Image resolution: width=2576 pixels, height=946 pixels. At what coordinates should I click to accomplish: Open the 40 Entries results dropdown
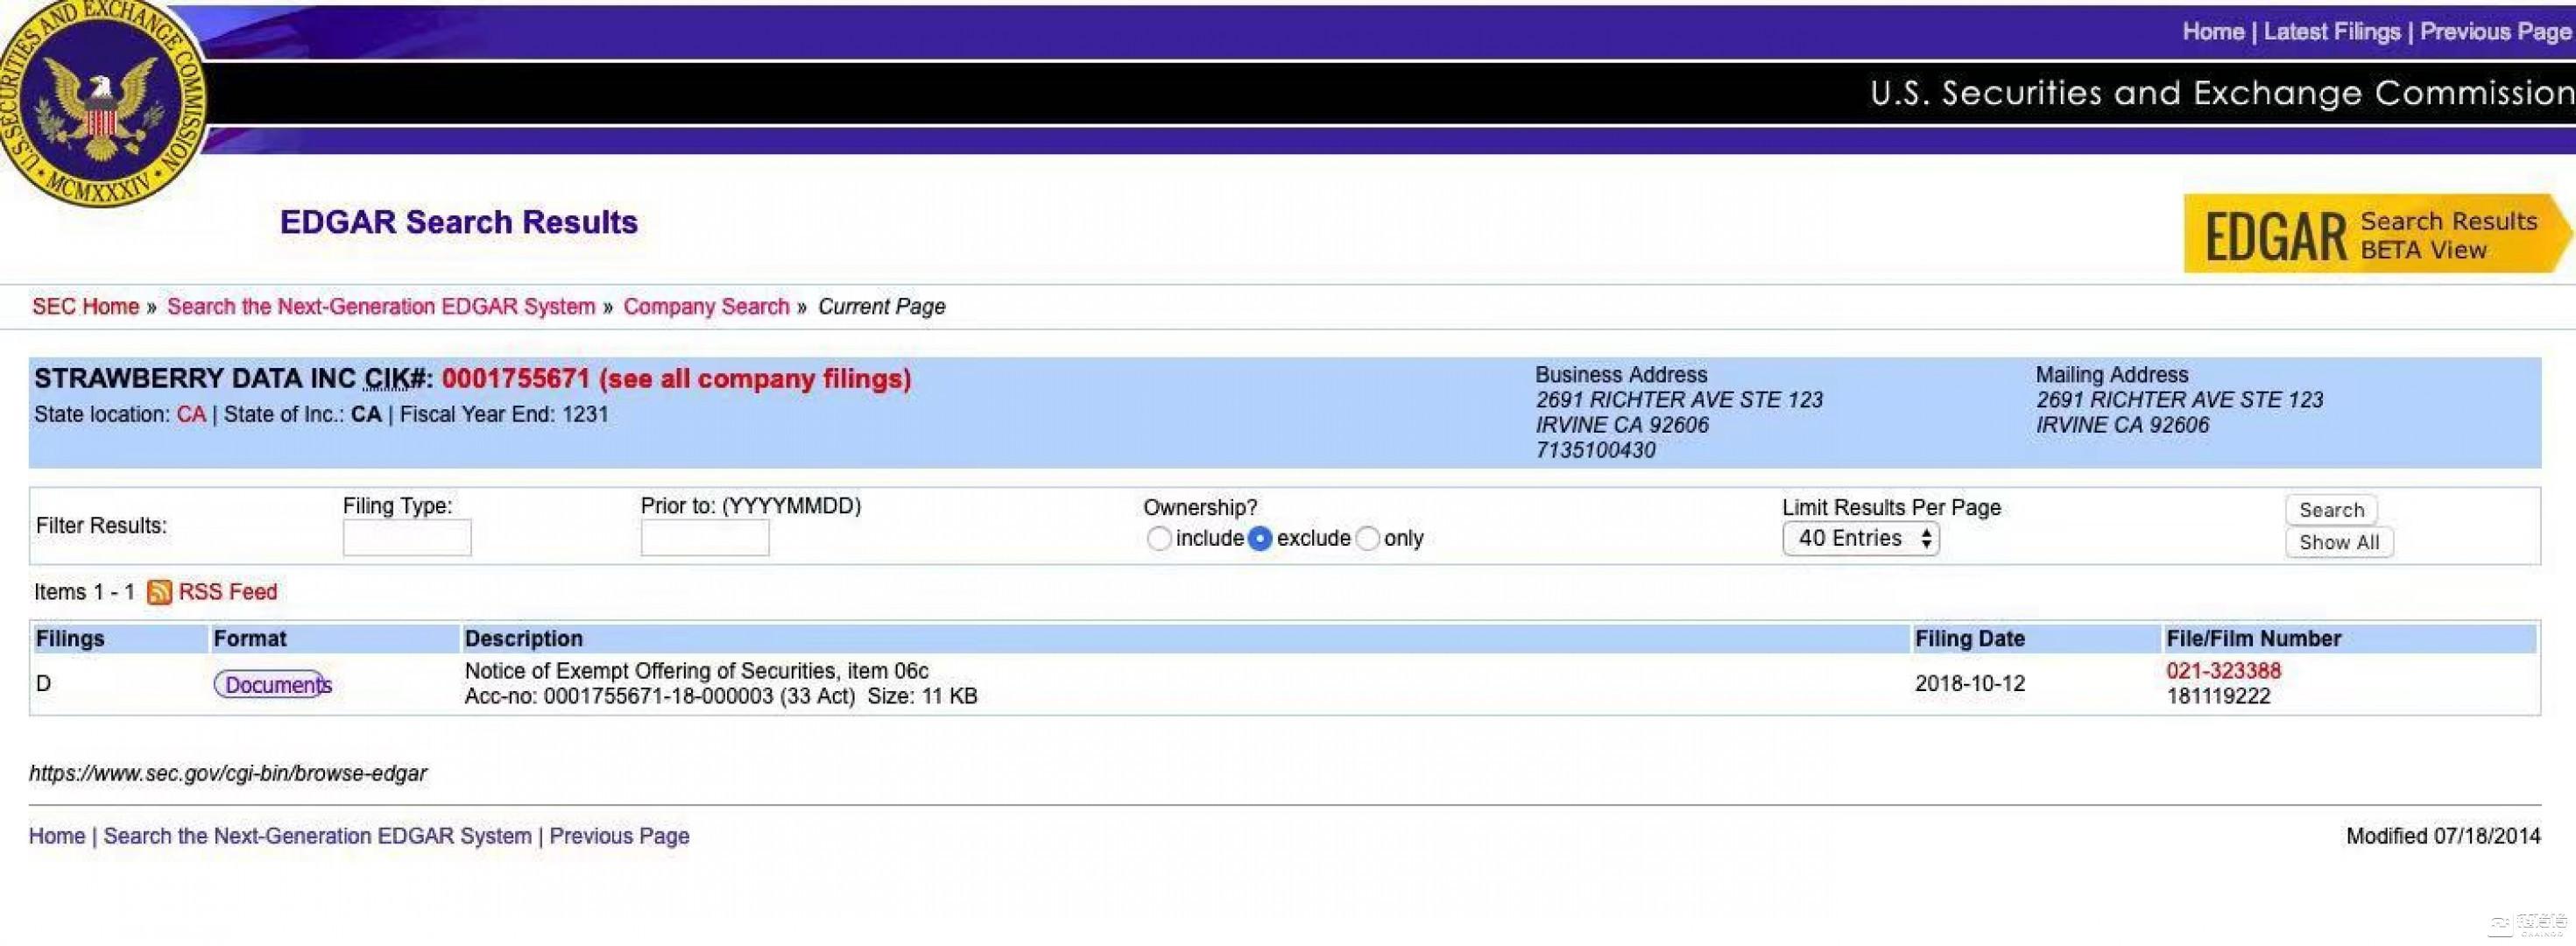tap(1861, 539)
